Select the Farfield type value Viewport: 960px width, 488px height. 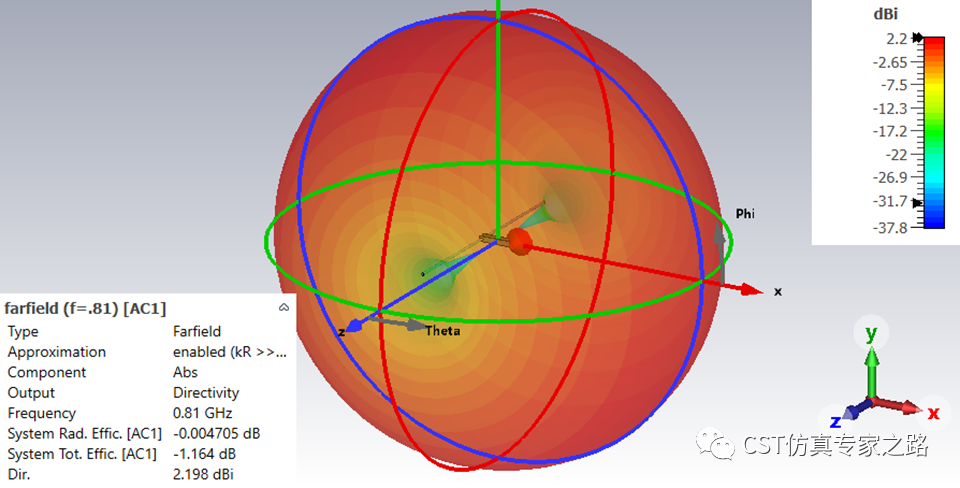[197, 331]
